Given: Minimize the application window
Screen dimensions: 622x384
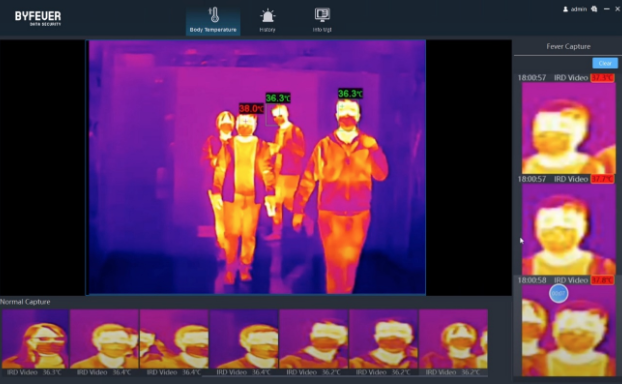Looking at the screenshot, I should [x=607, y=9].
